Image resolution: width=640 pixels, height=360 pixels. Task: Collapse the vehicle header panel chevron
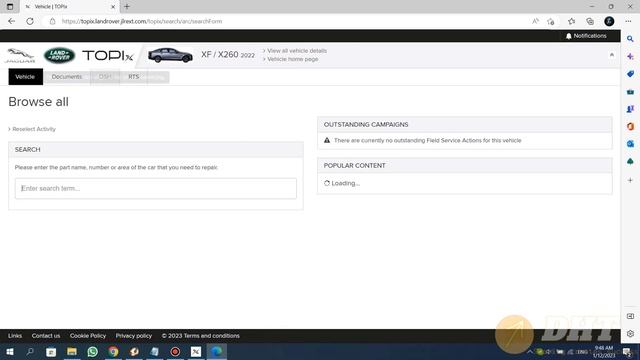[611, 55]
